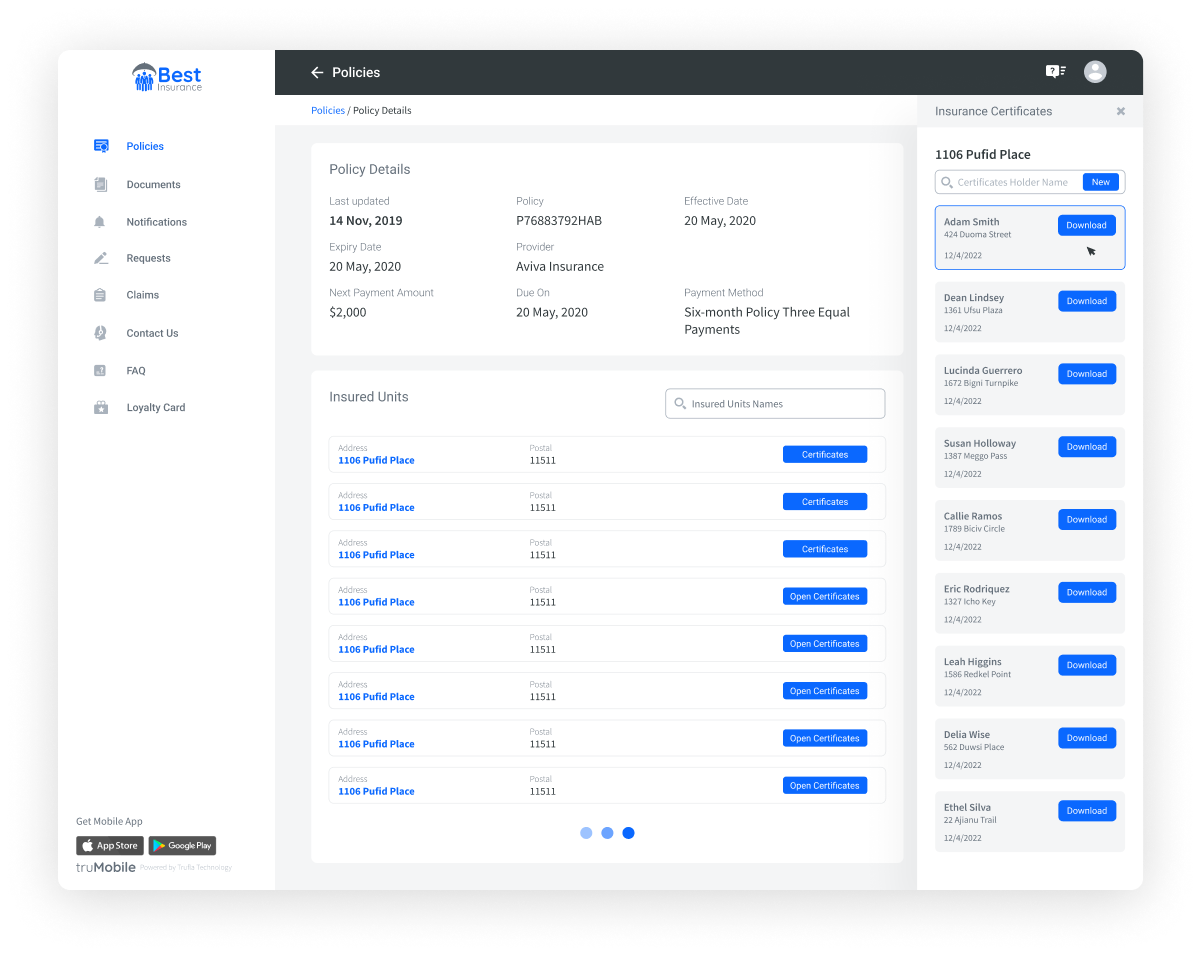Download Eric Rodriquez's certificate
Screen dimensions: 1202x956
click(x=1086, y=592)
